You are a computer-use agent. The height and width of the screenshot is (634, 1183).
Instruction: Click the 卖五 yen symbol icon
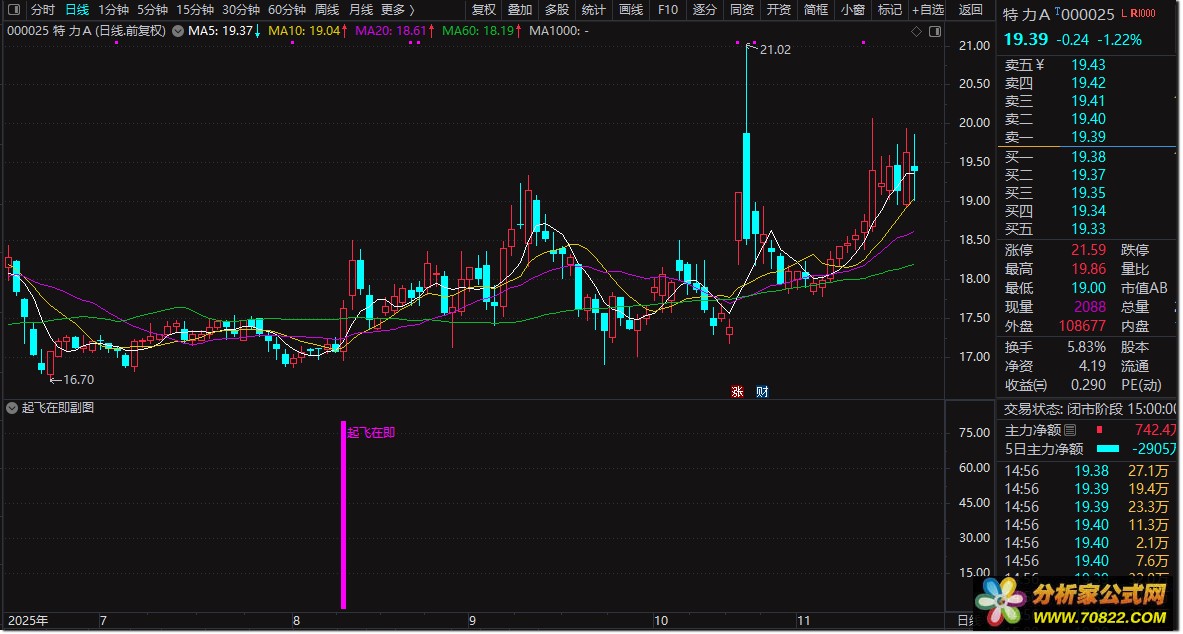coord(1040,65)
